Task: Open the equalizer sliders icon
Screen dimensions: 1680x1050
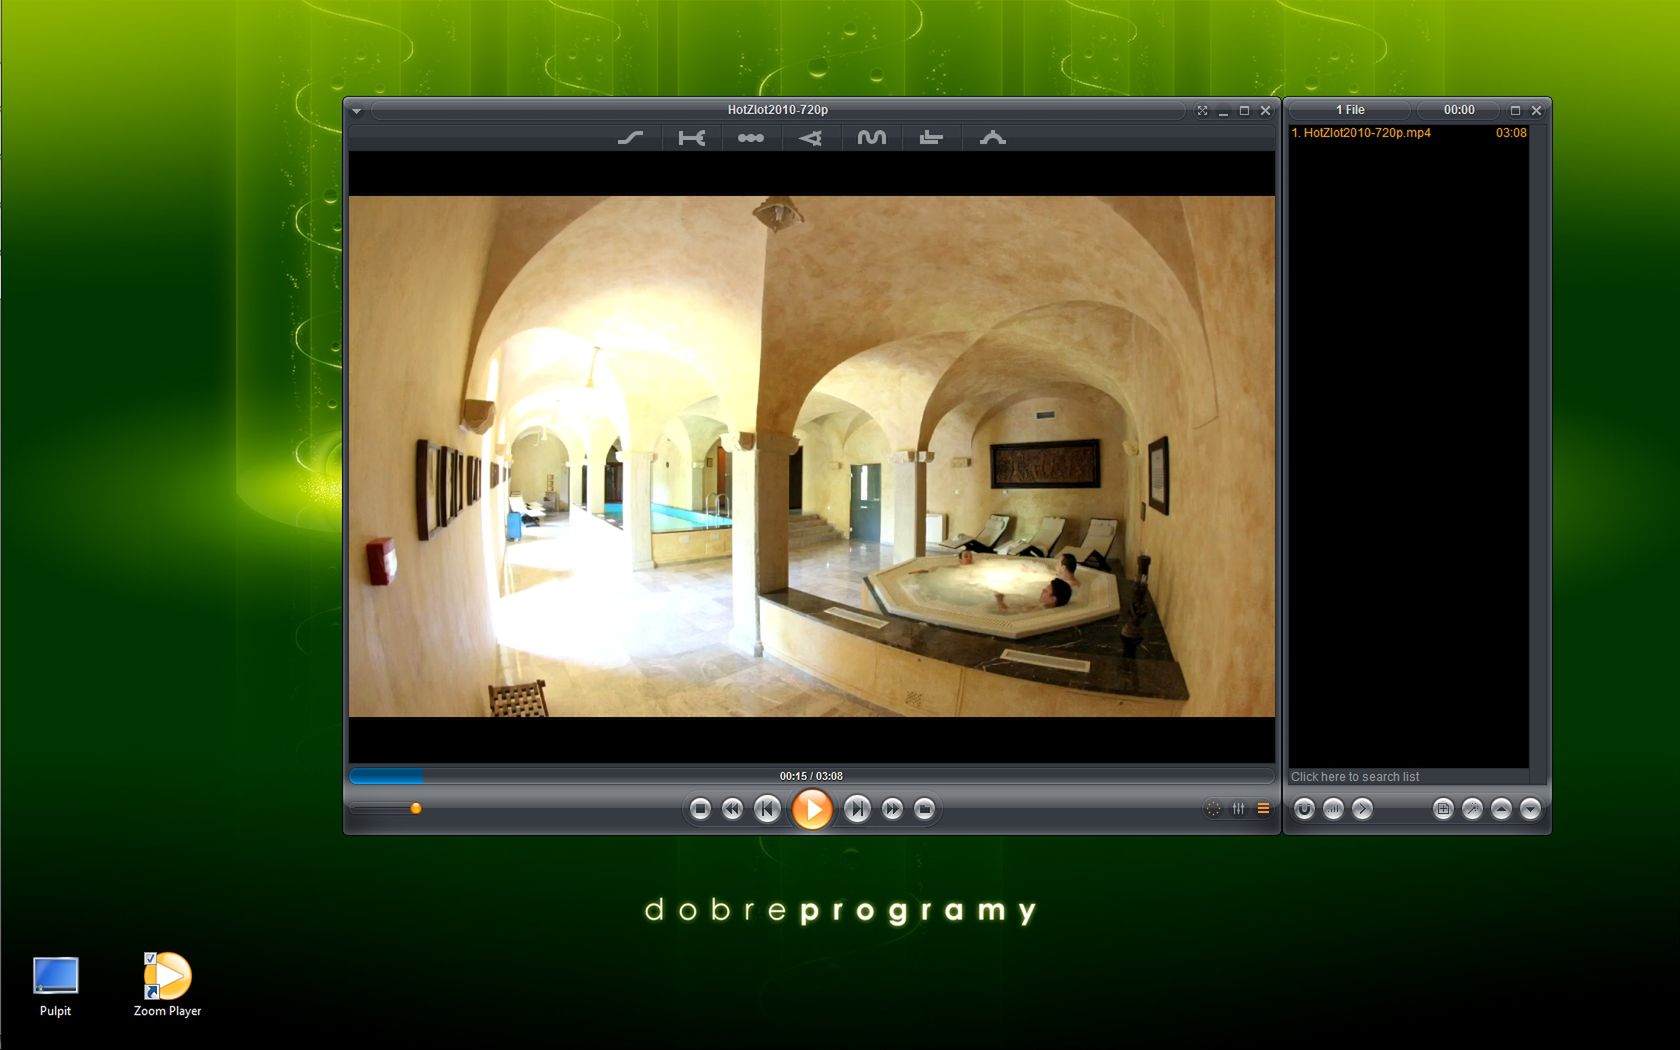Action: coord(1239,809)
